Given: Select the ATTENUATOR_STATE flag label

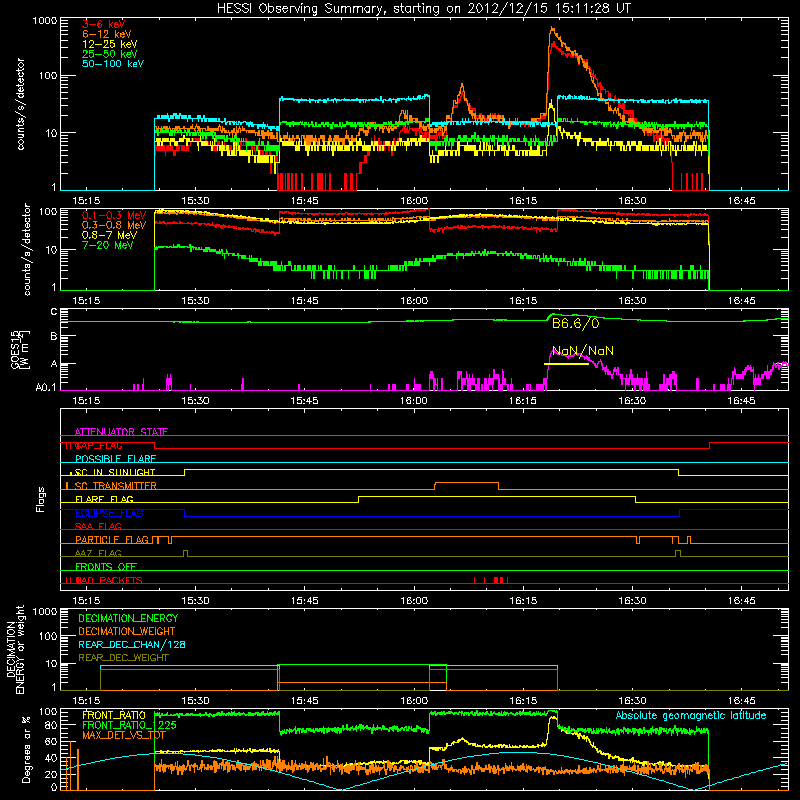Looking at the screenshot, I should (x=121, y=432).
